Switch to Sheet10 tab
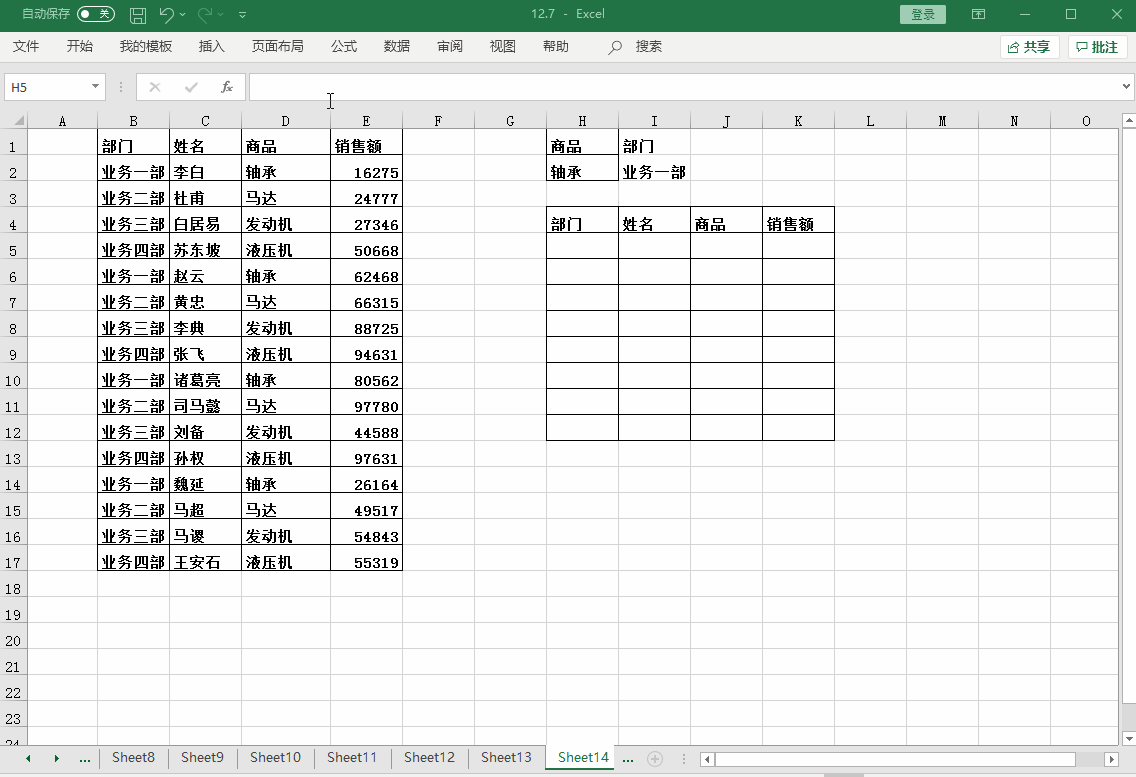Viewport: 1136px width, 777px height. pyautogui.click(x=275, y=758)
